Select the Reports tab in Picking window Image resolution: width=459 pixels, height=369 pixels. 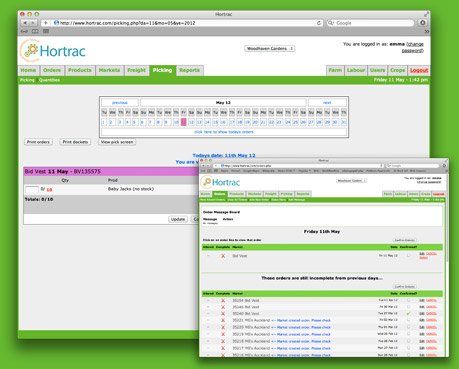pyautogui.click(x=189, y=70)
